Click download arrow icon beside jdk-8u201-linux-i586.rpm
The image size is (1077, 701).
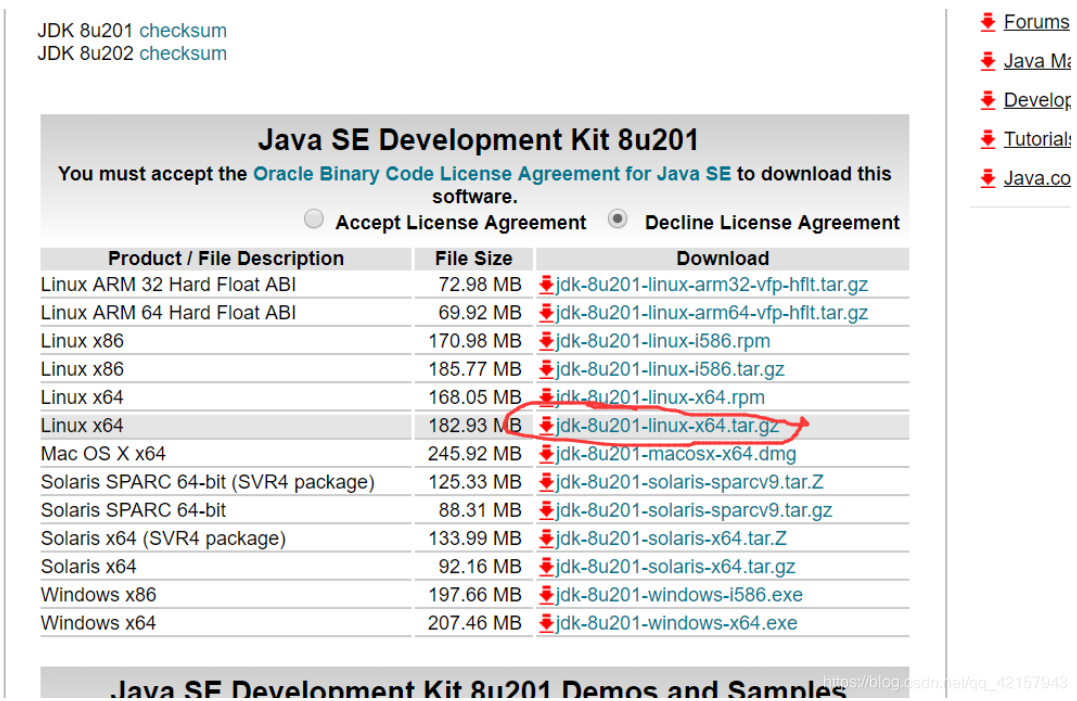pyautogui.click(x=546, y=341)
